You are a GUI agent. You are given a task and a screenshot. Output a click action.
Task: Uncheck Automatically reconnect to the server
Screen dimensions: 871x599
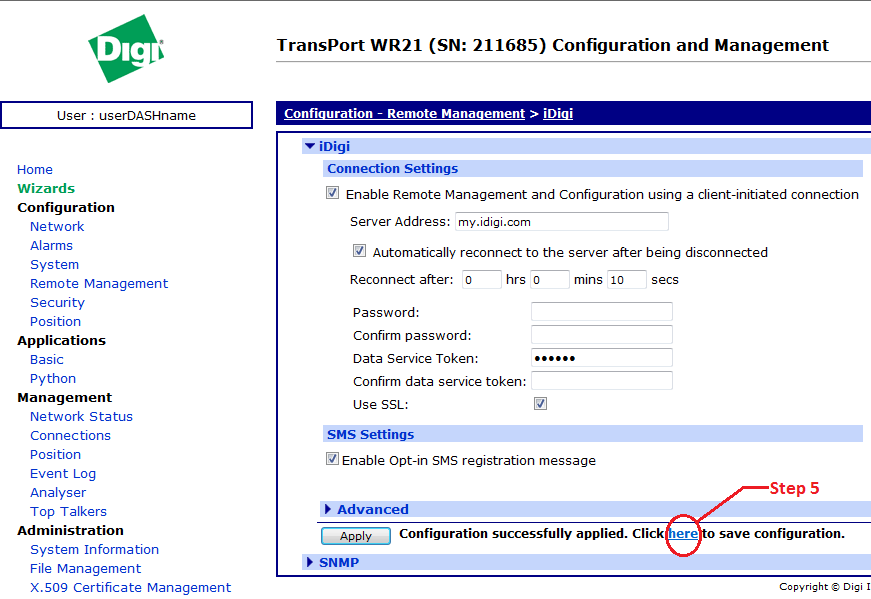360,252
